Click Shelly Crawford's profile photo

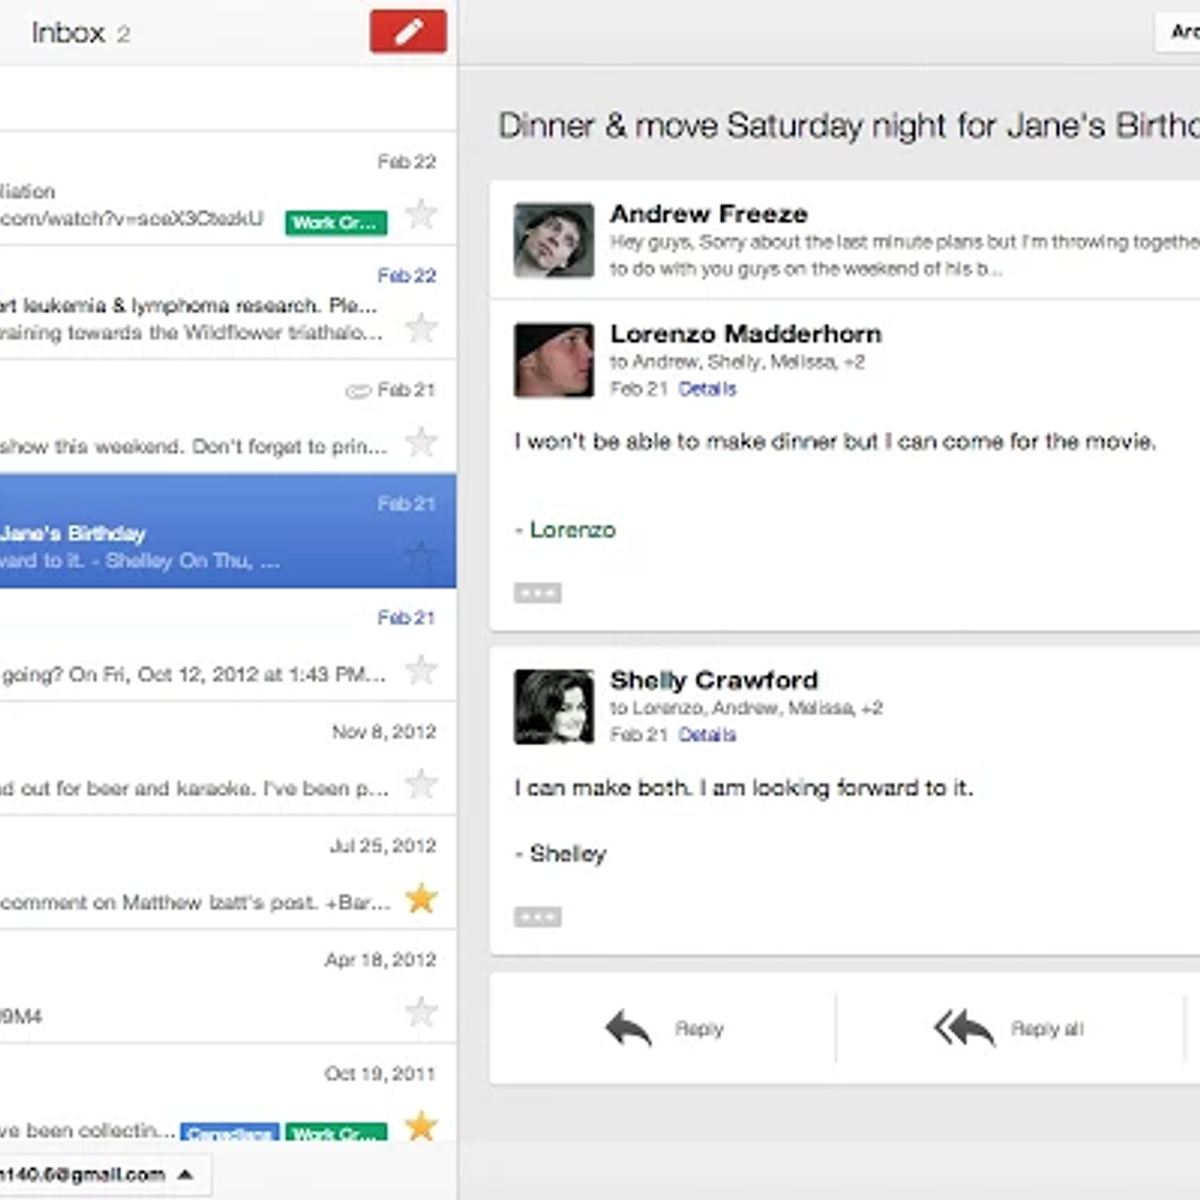pyautogui.click(x=553, y=707)
